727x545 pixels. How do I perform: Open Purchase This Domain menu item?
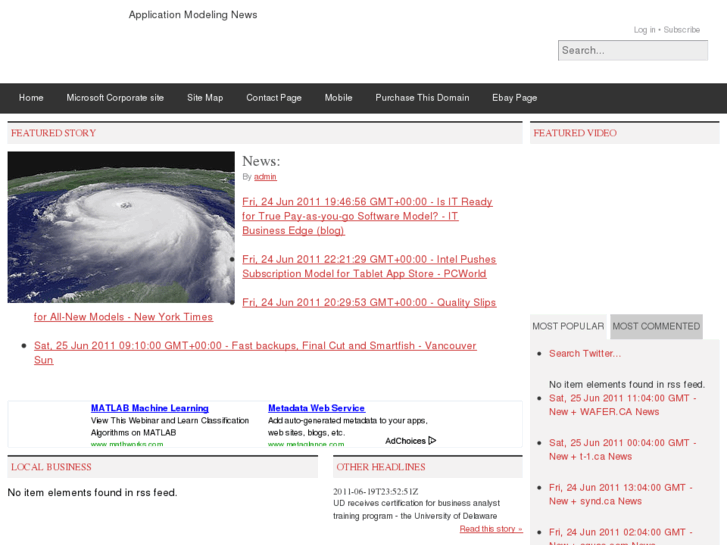point(422,98)
